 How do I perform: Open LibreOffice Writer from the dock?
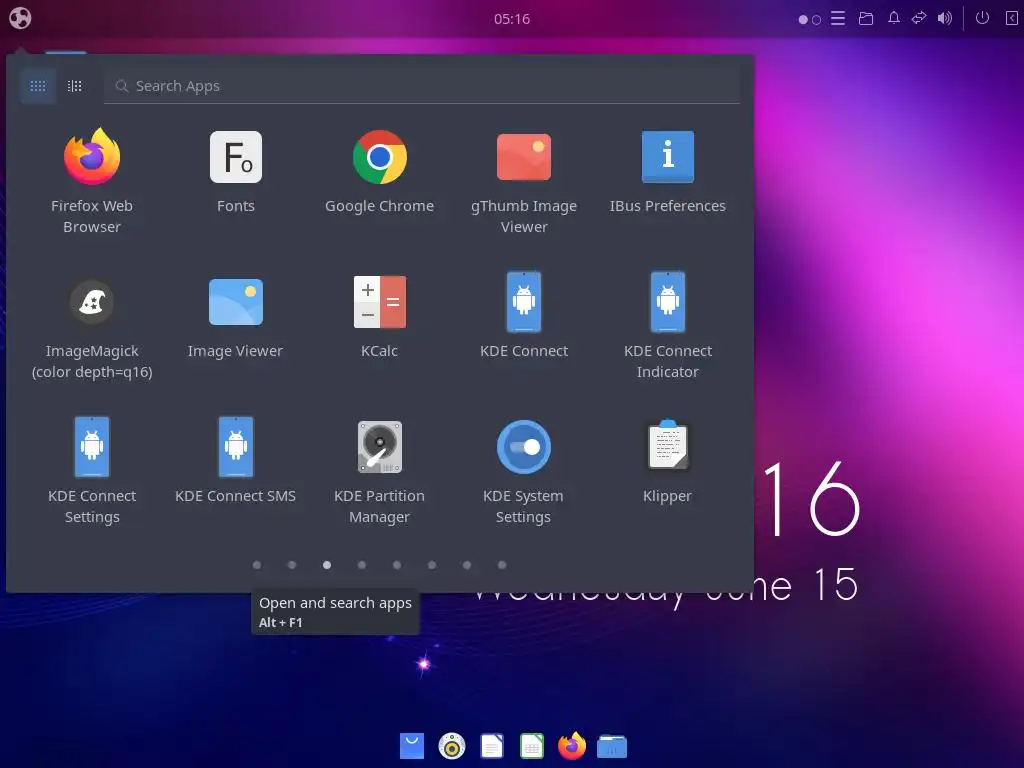[492, 746]
